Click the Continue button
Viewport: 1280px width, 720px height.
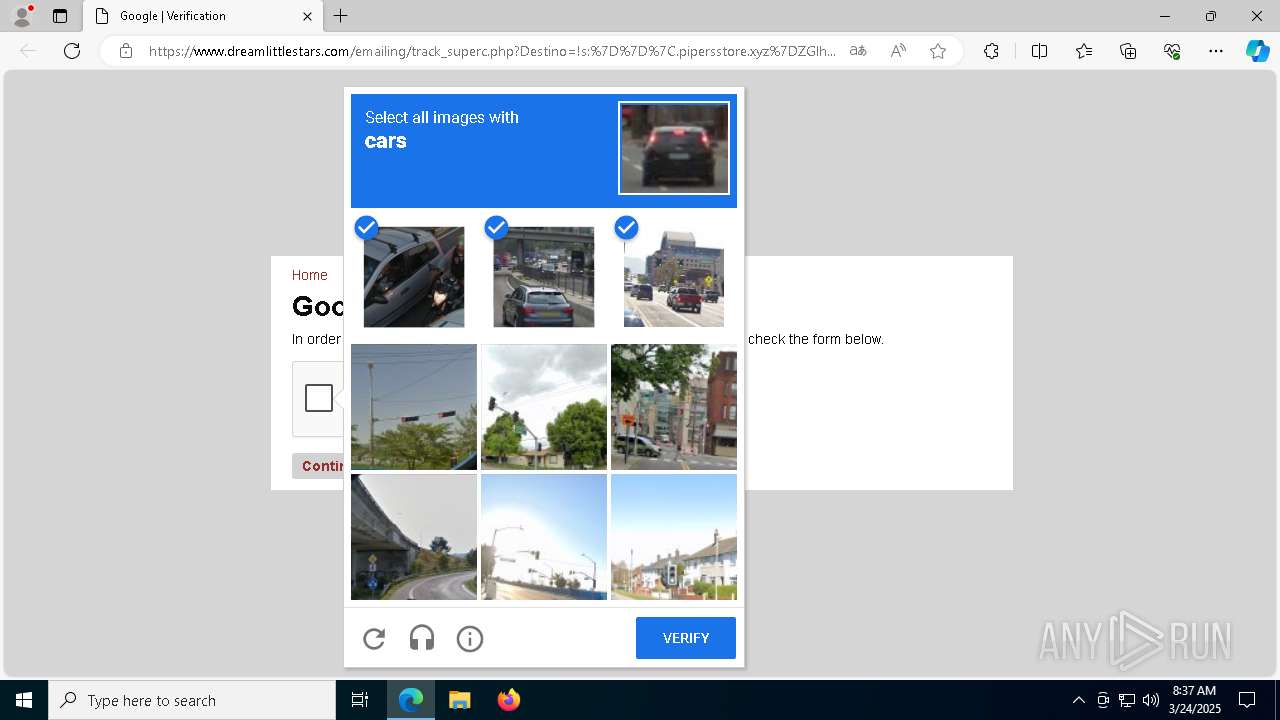pyautogui.click(x=320, y=466)
